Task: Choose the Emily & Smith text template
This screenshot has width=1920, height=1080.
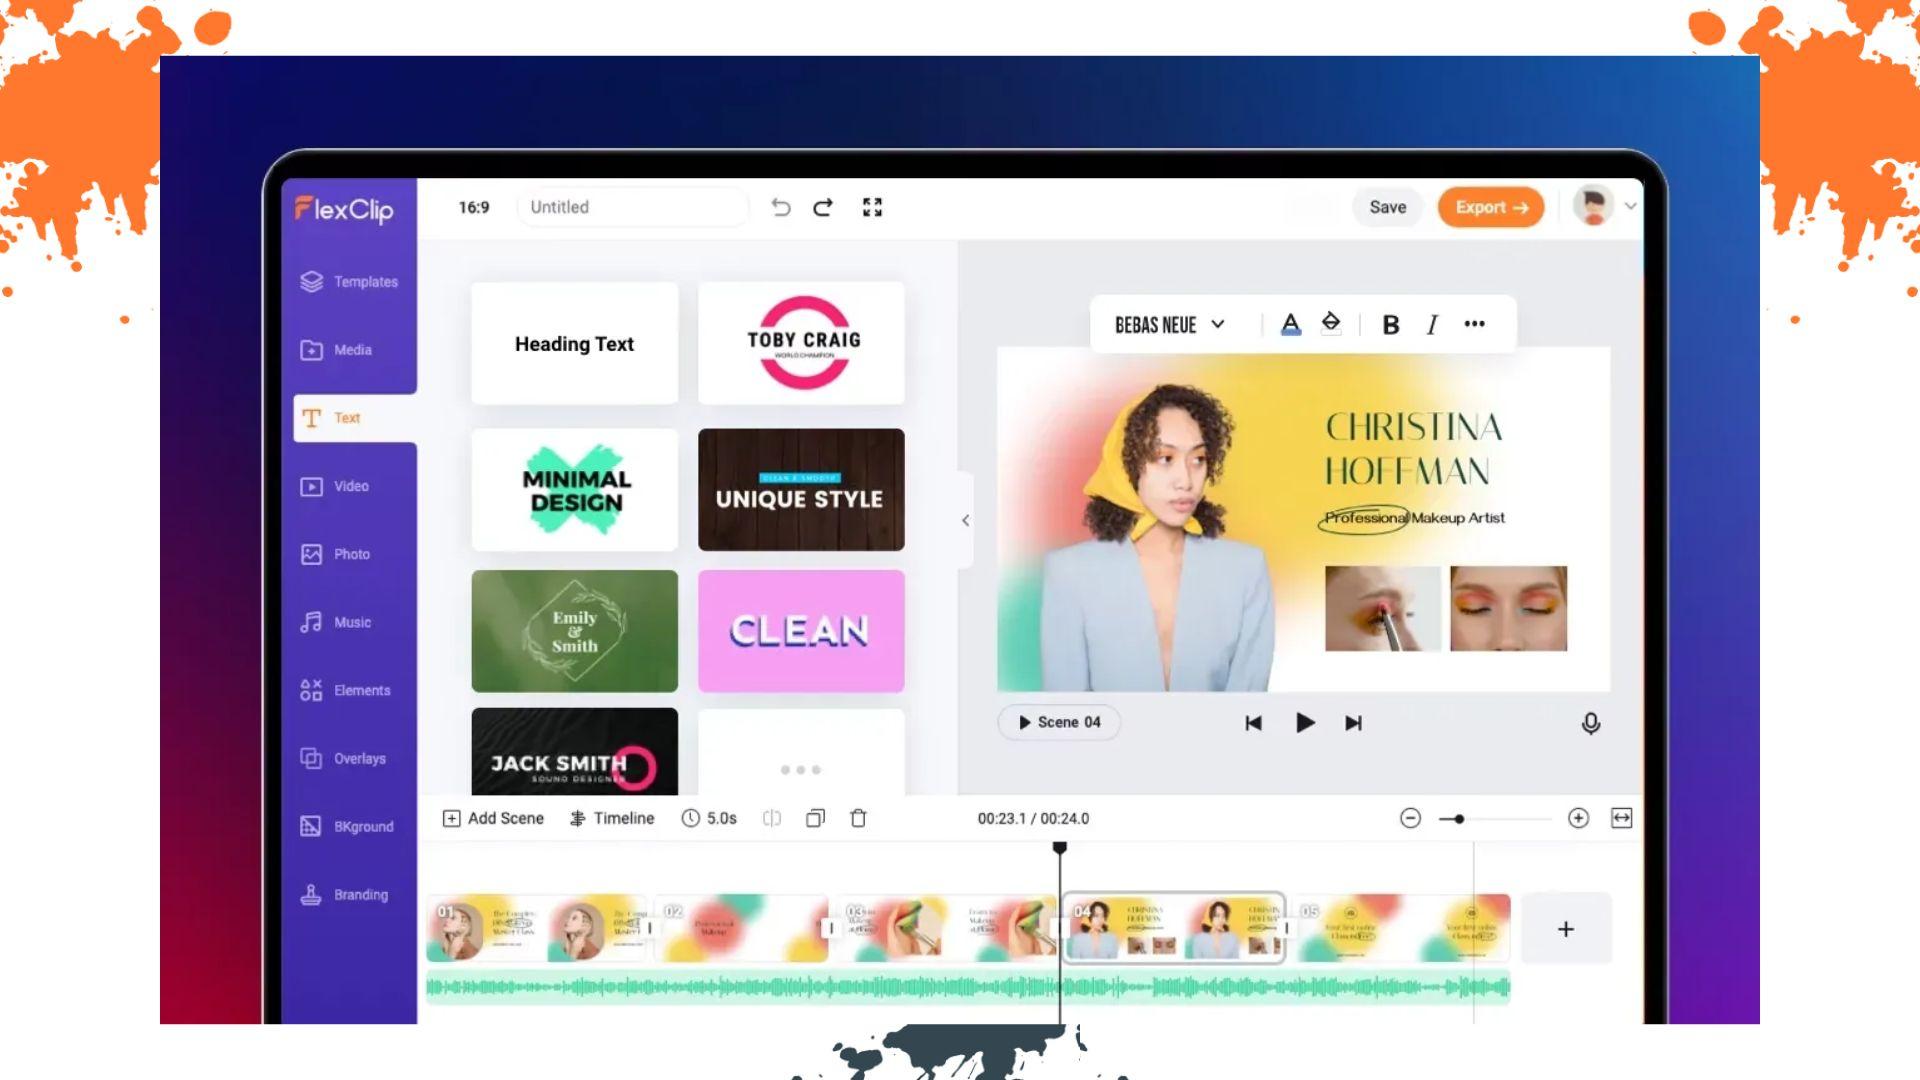Action: click(x=574, y=631)
